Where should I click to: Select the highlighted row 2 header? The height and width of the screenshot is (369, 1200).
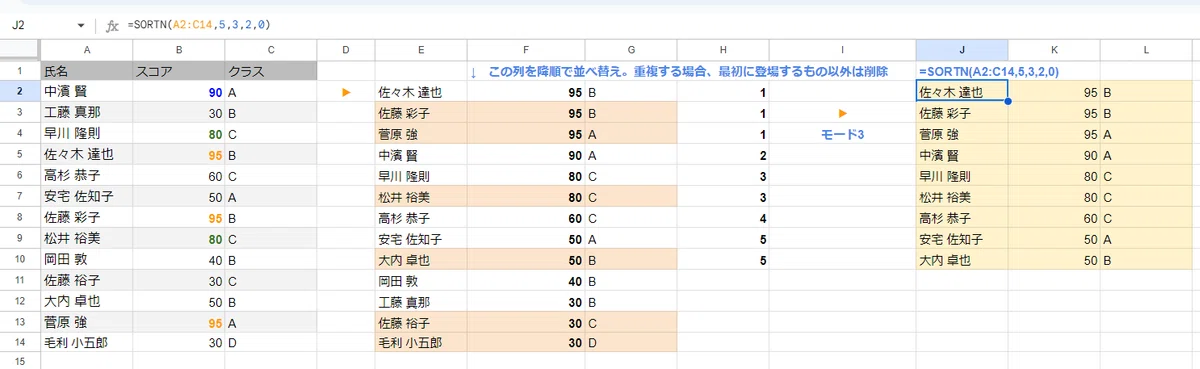coord(20,92)
